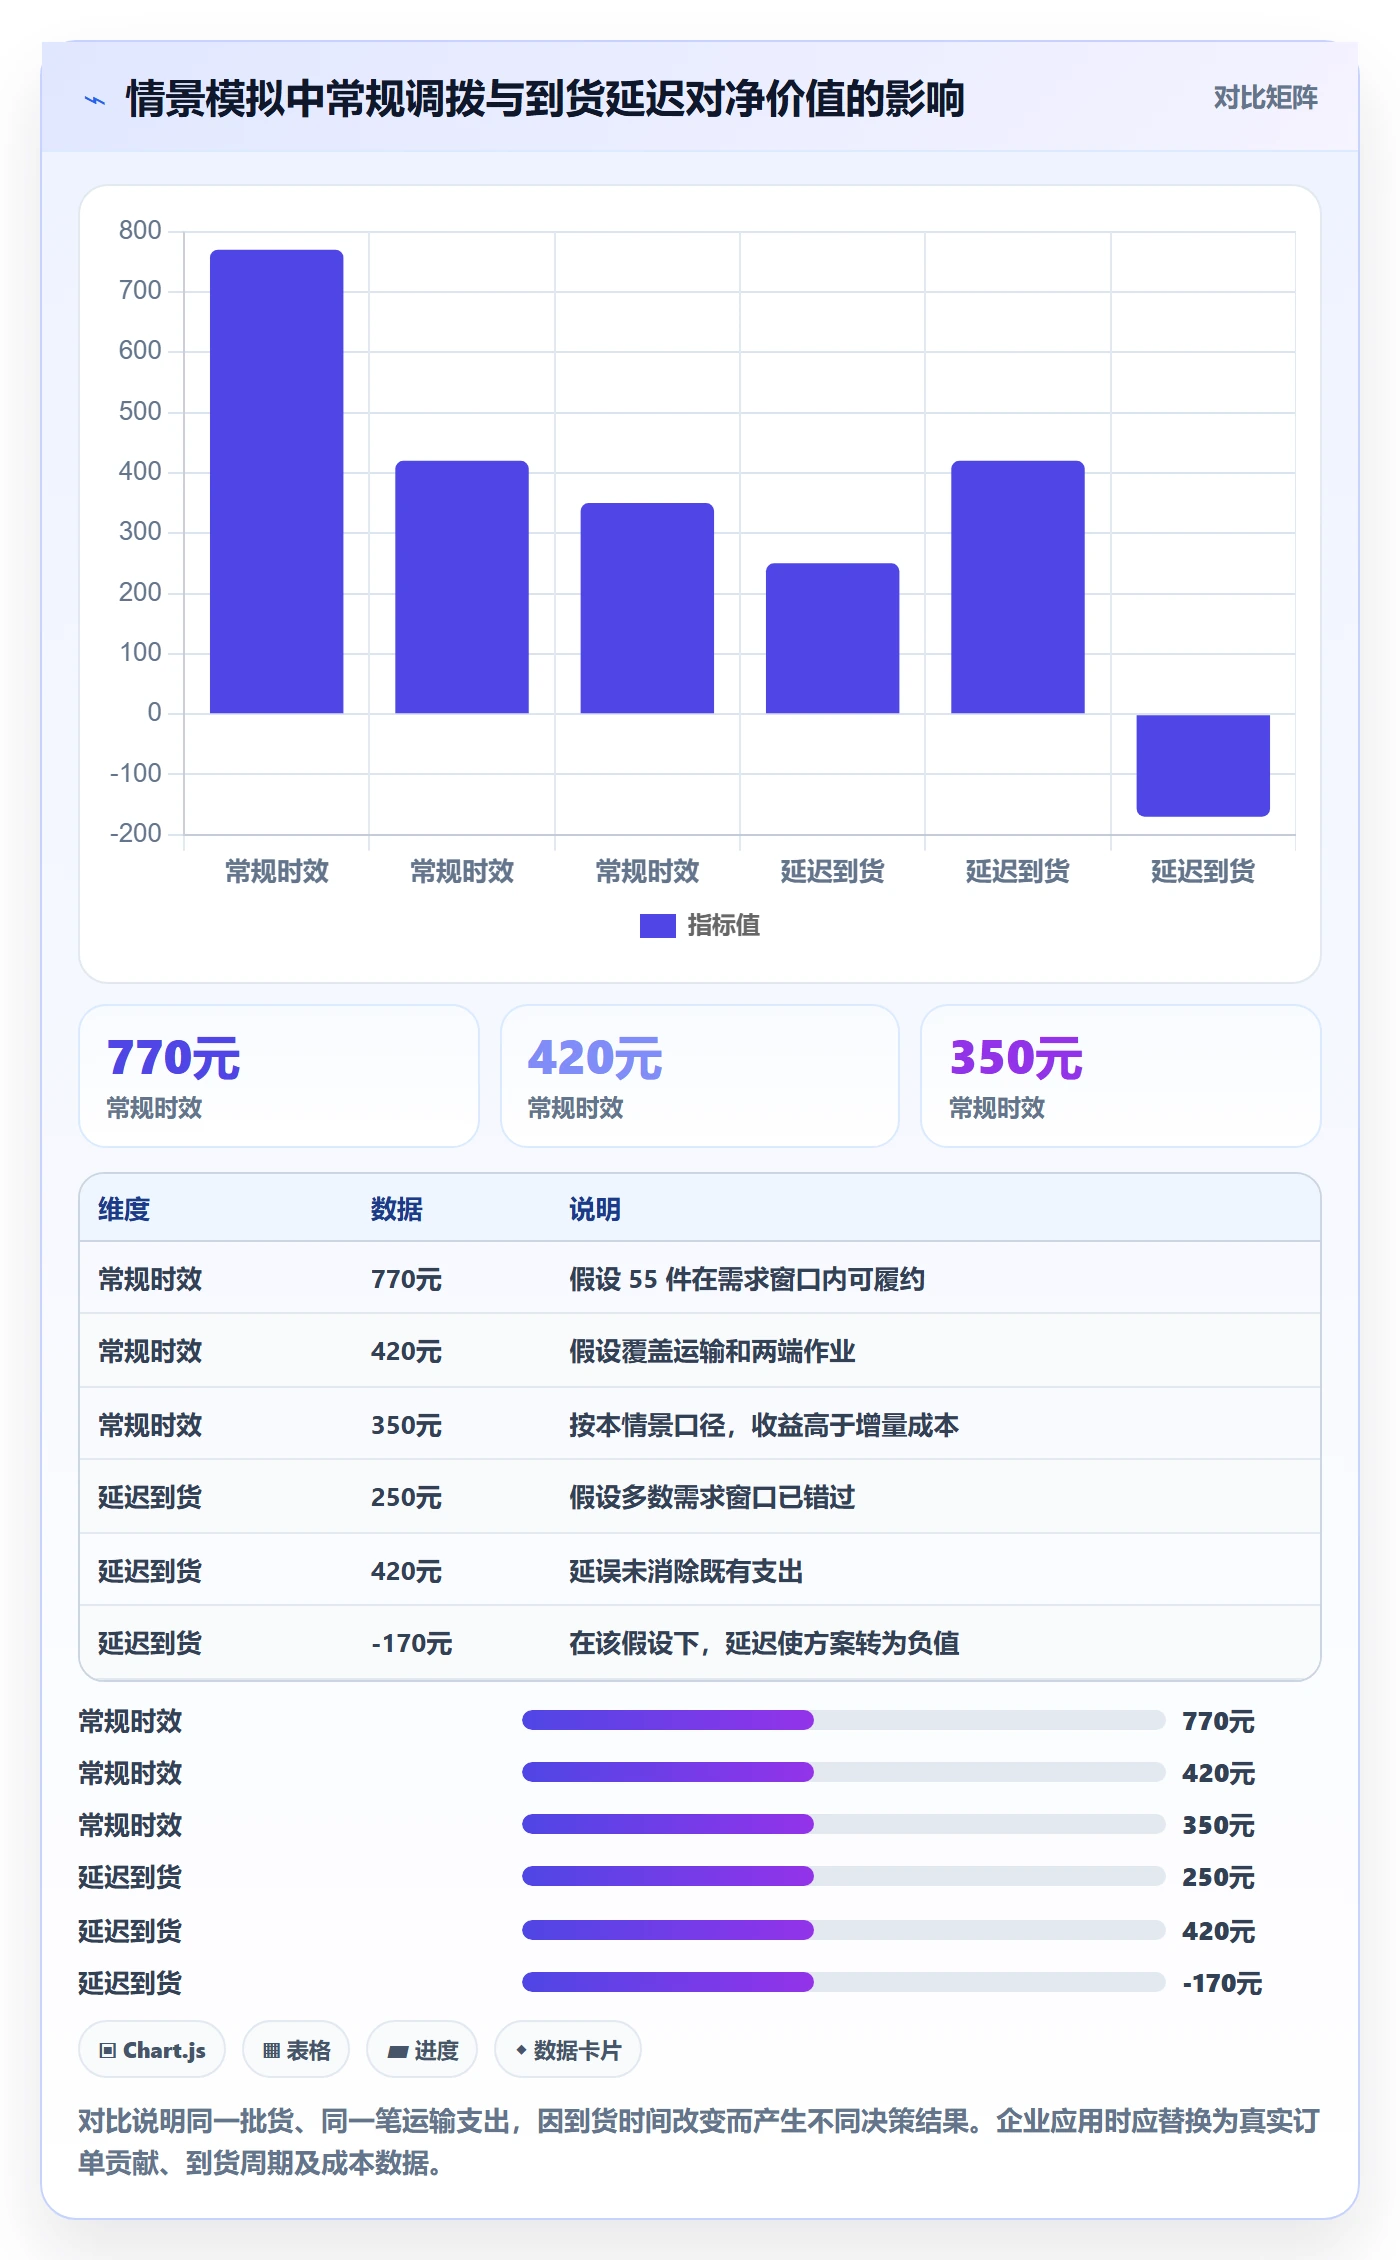Open the 420元 data card
The image size is (1400, 2260).
(x=700, y=1076)
